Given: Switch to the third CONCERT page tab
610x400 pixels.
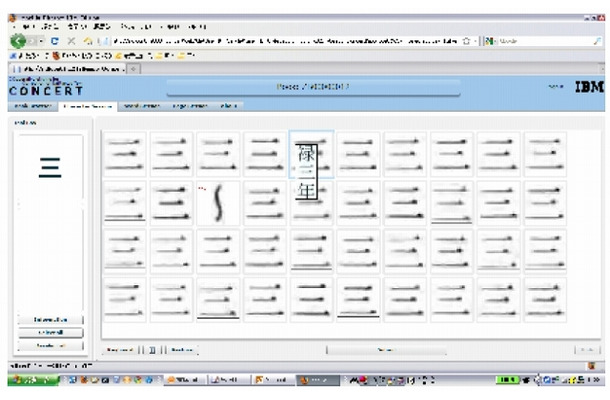Looking at the screenshot, I should tap(142, 106).
